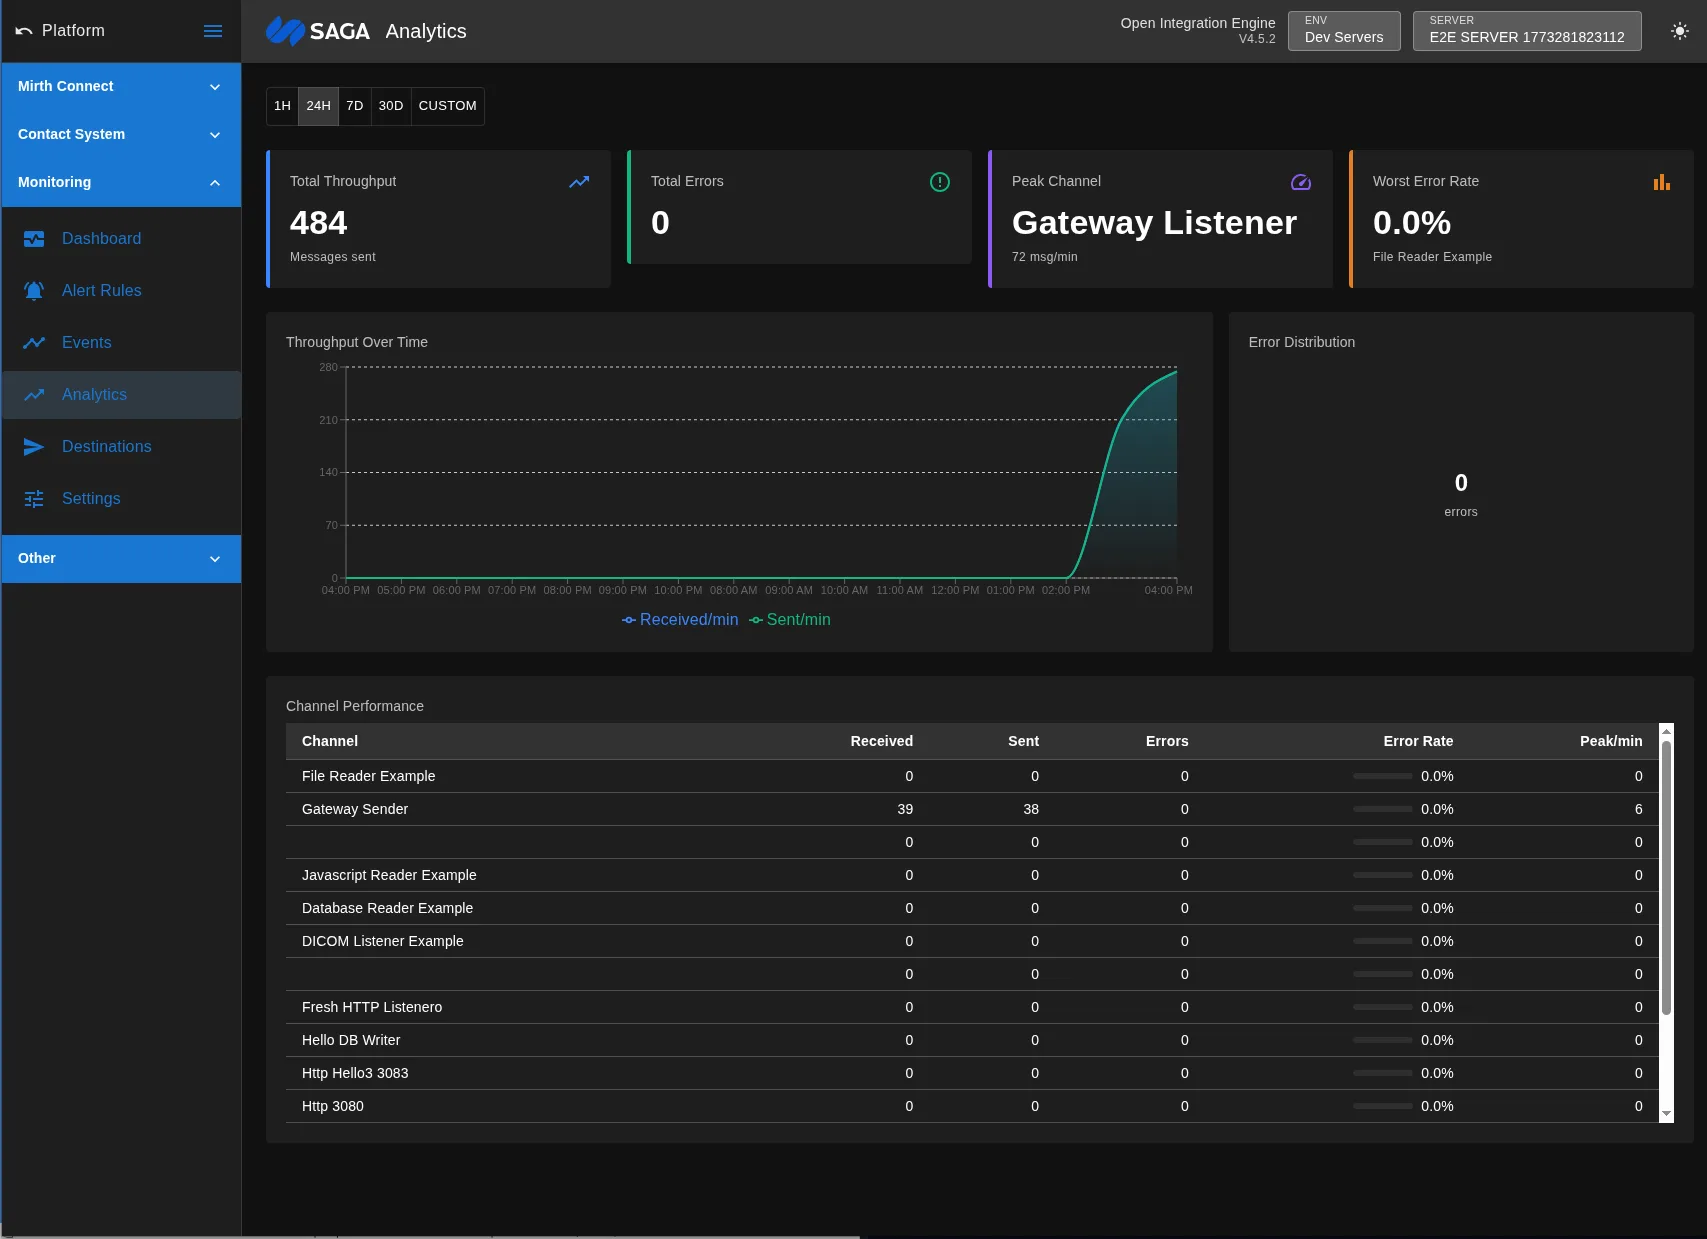Expand the Mirth Connect section
Viewport: 1707px width, 1239px height.
pos(120,86)
